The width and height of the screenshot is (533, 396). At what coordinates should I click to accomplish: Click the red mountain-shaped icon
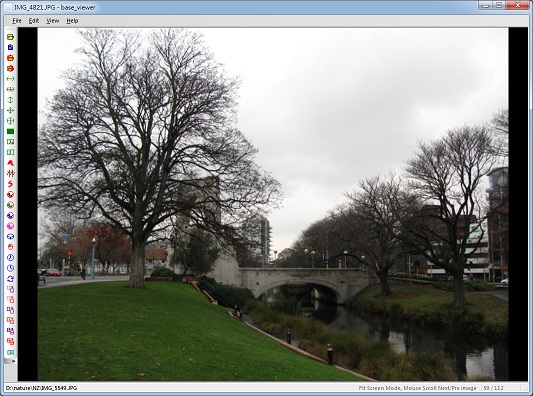click(x=11, y=163)
